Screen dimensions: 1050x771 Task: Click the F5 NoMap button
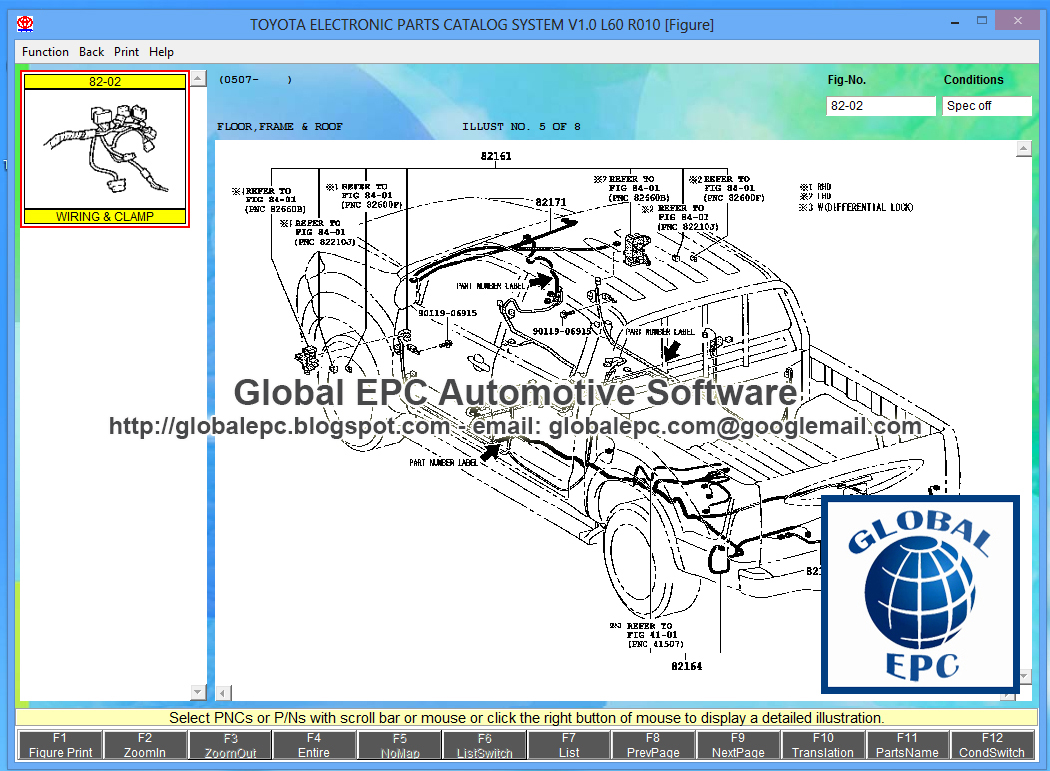click(399, 745)
